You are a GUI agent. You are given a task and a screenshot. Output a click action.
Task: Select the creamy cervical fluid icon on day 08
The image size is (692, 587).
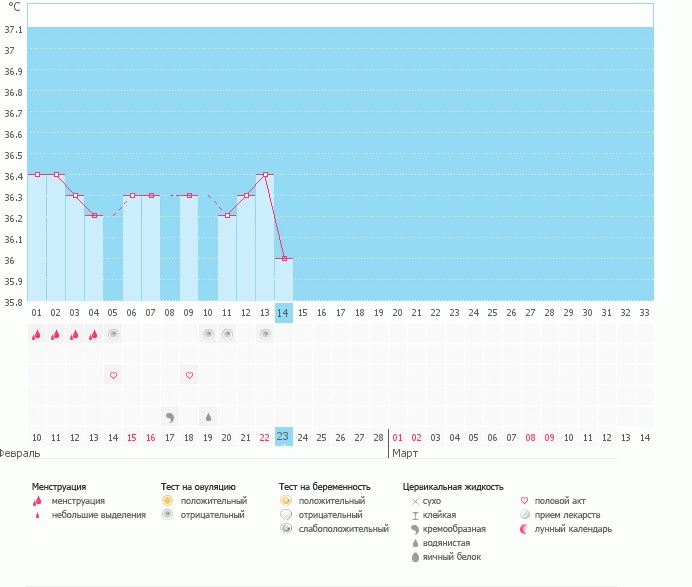click(170, 416)
